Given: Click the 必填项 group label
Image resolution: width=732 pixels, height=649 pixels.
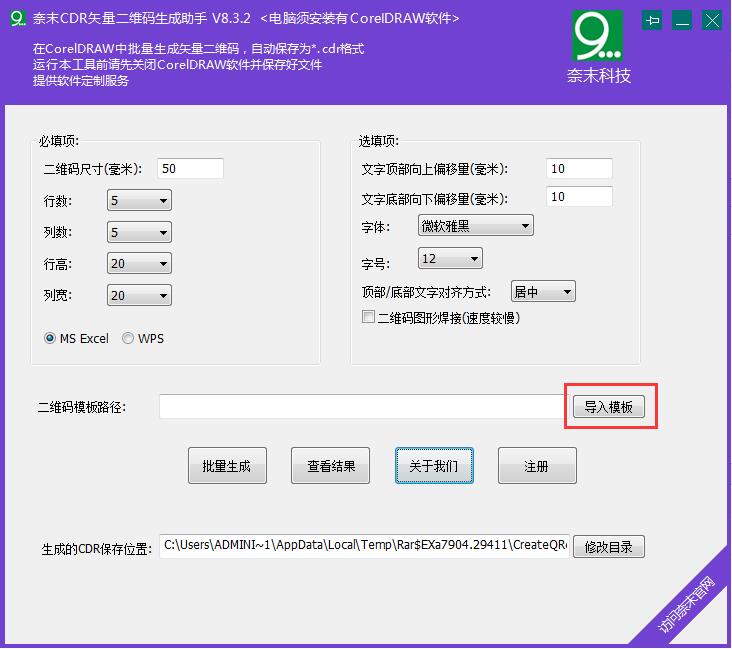Looking at the screenshot, I should click(x=59, y=141).
